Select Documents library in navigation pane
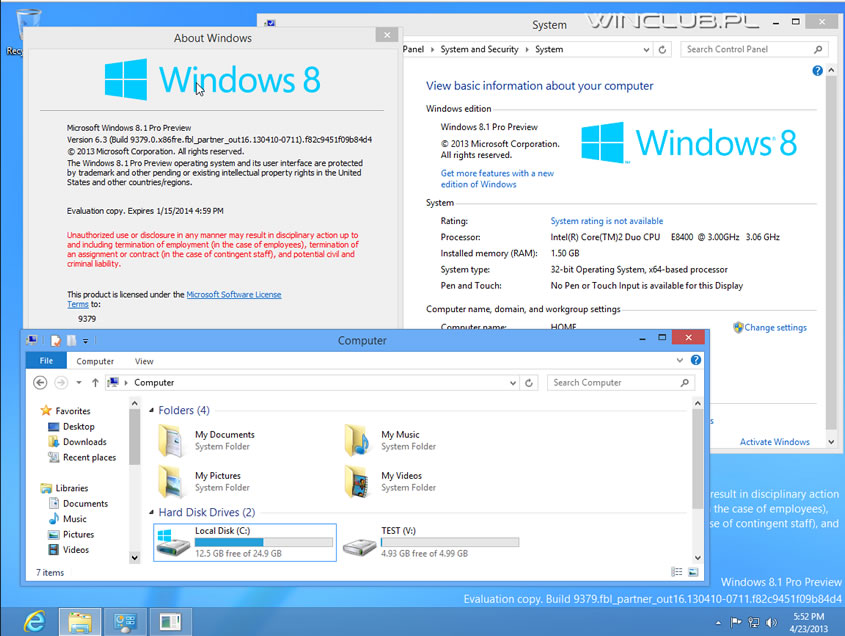The width and height of the screenshot is (845, 636). pos(78,503)
